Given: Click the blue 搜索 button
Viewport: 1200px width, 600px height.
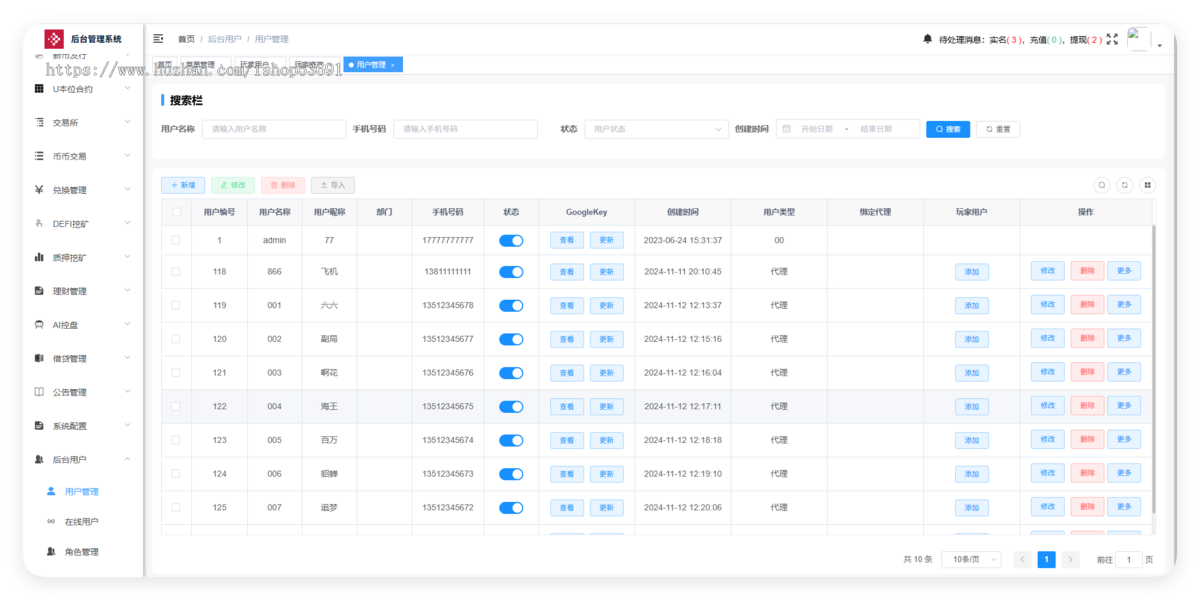Looking at the screenshot, I should pyautogui.click(x=948, y=129).
